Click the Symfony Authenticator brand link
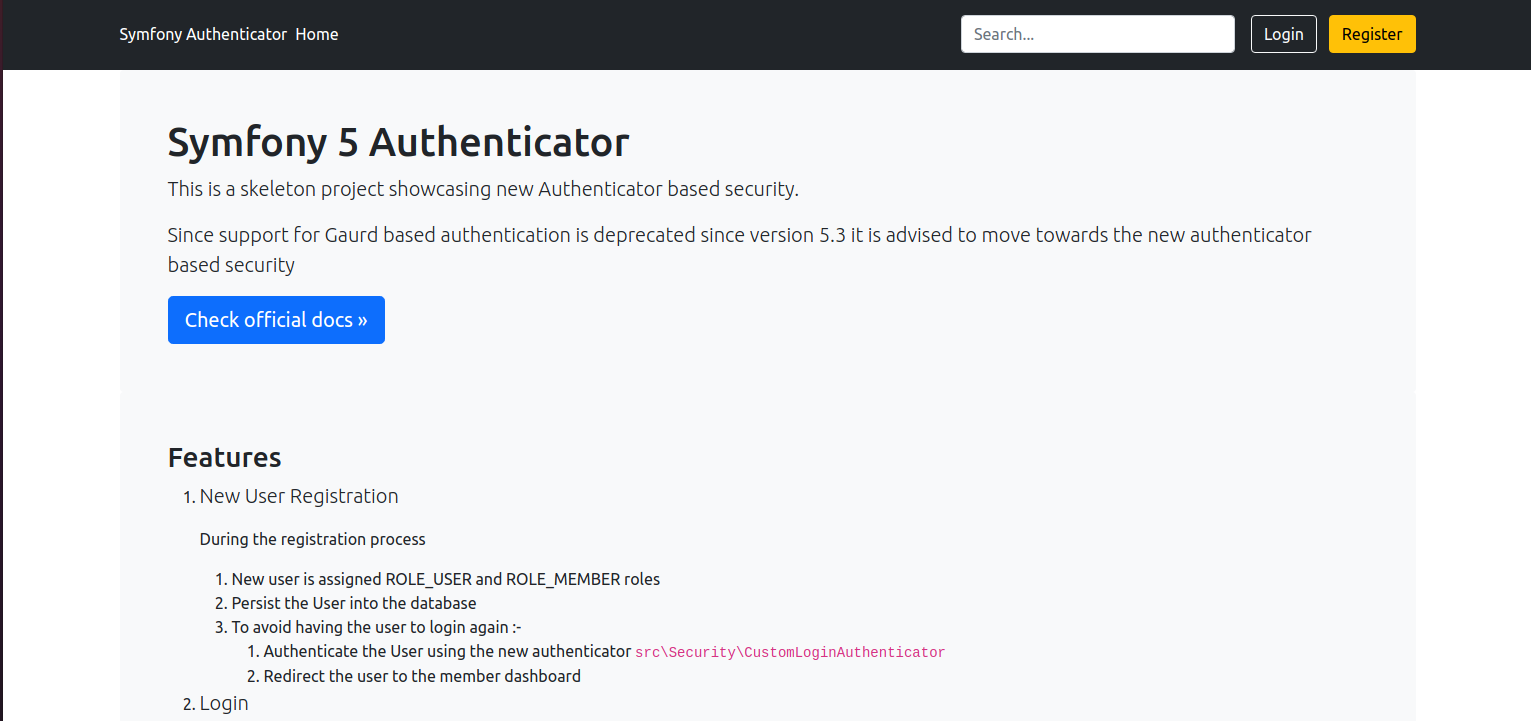The image size is (1531, 721). [200, 33]
